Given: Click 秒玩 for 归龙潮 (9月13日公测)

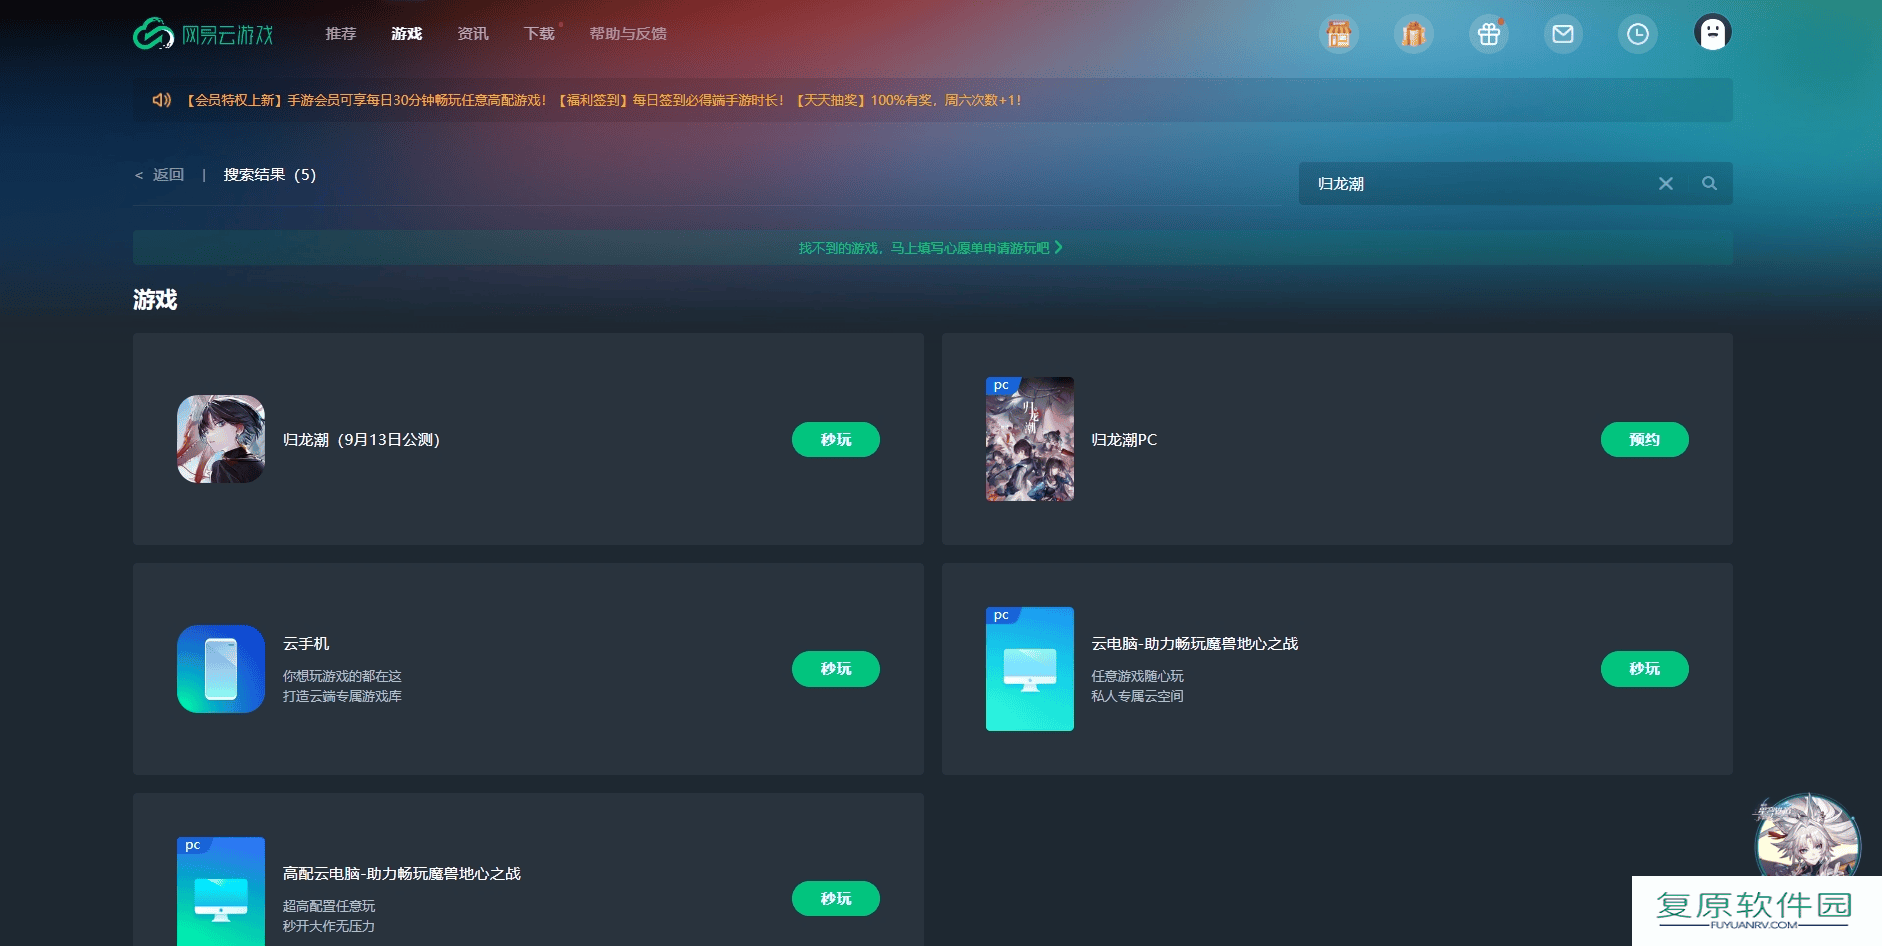Looking at the screenshot, I should pyautogui.click(x=836, y=440).
